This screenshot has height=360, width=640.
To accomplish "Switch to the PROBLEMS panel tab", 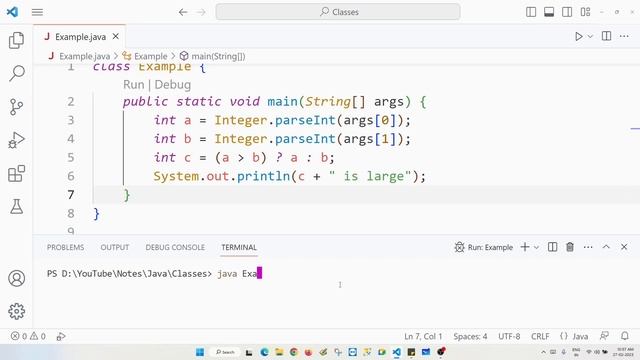I will click(x=65, y=247).
